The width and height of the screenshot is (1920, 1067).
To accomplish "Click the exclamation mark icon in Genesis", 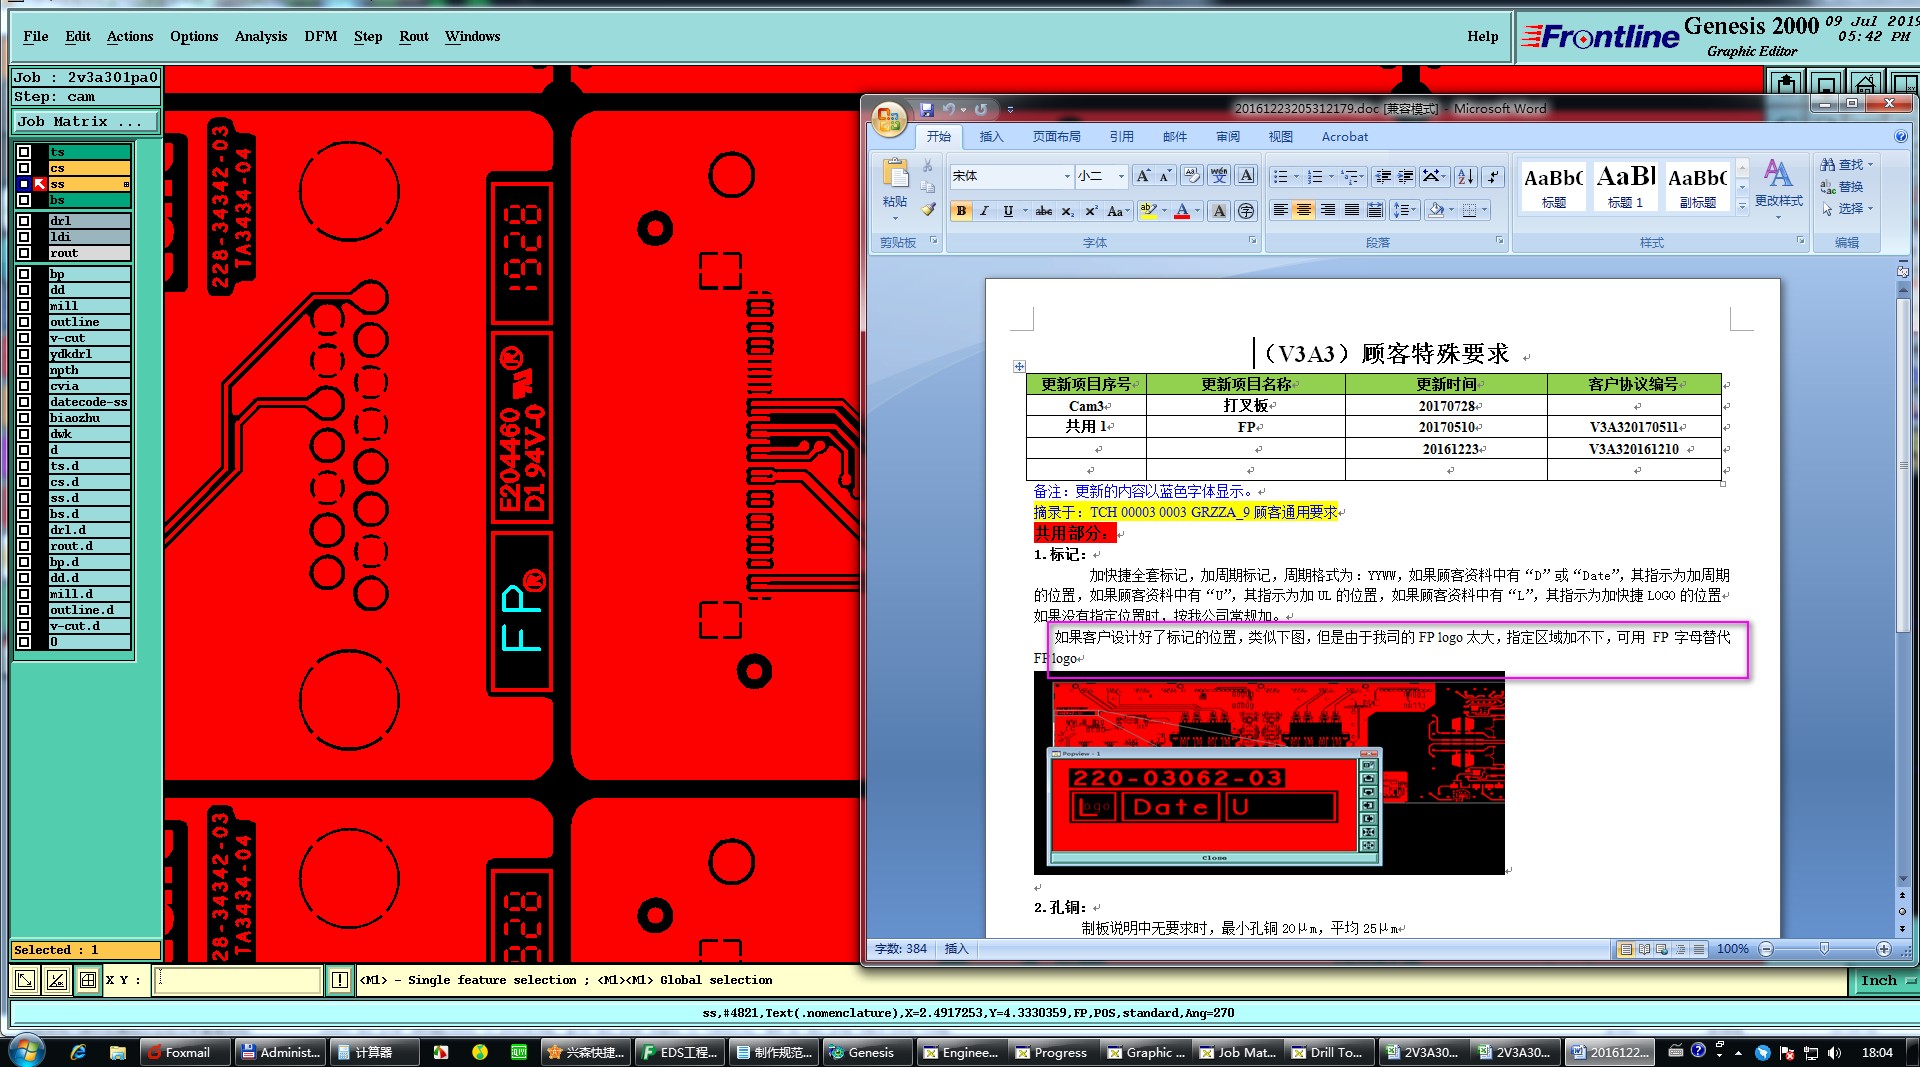I will (340, 980).
